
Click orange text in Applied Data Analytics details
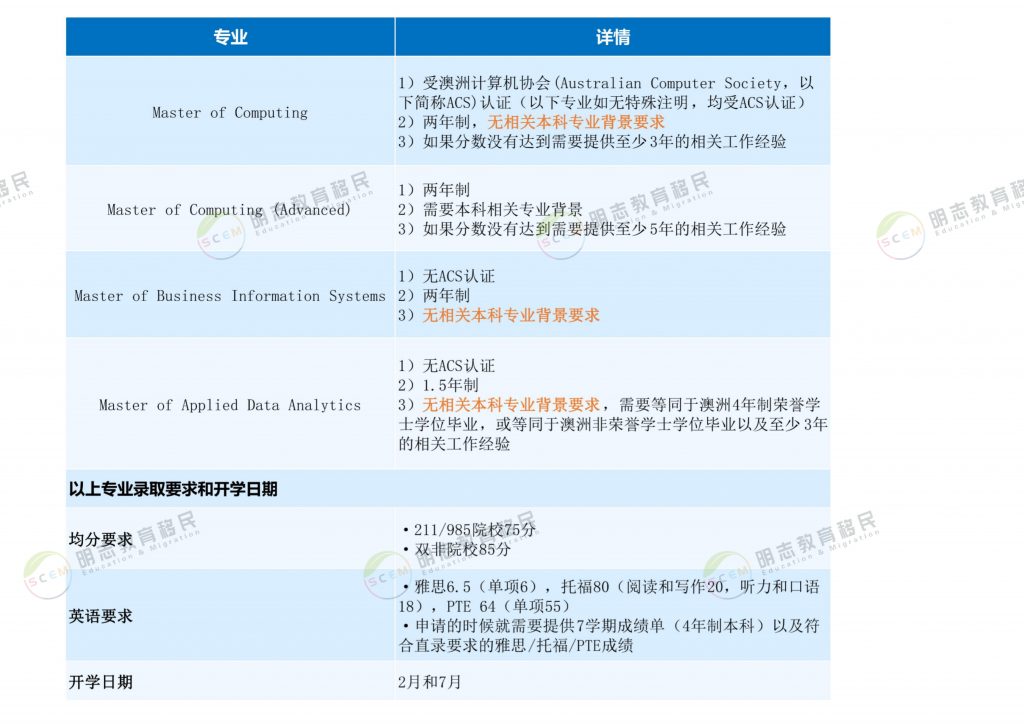click(x=510, y=405)
